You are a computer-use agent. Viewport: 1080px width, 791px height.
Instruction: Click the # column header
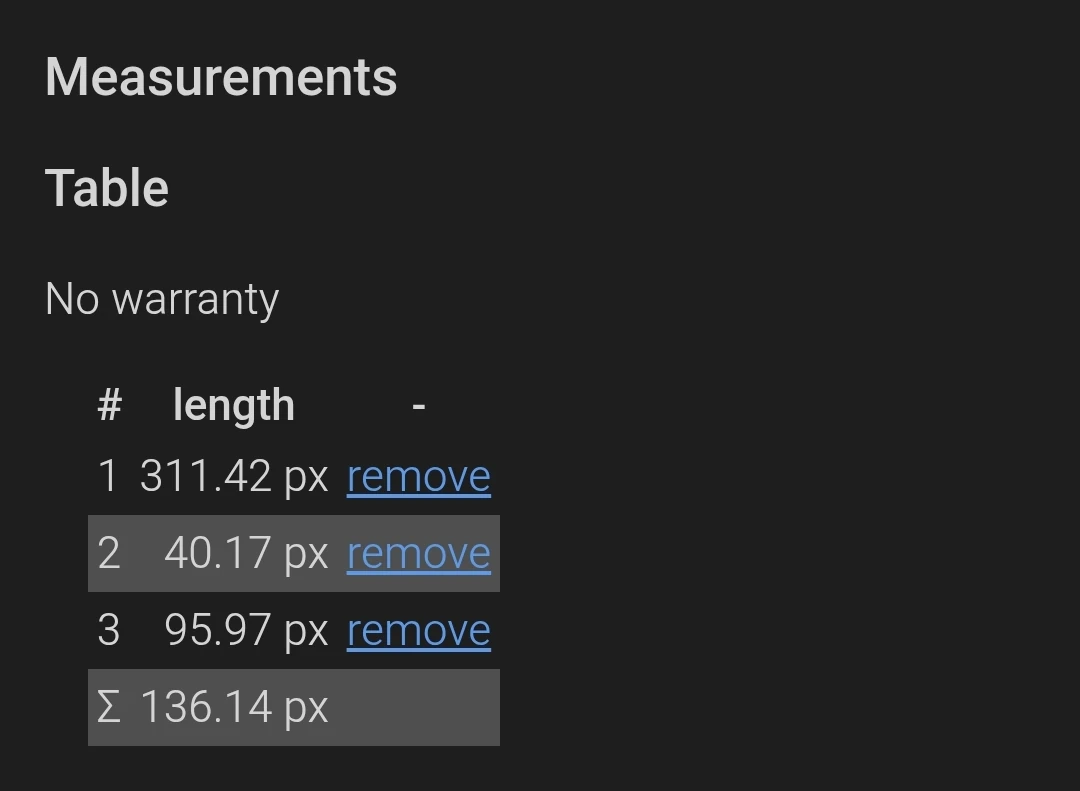(110, 405)
